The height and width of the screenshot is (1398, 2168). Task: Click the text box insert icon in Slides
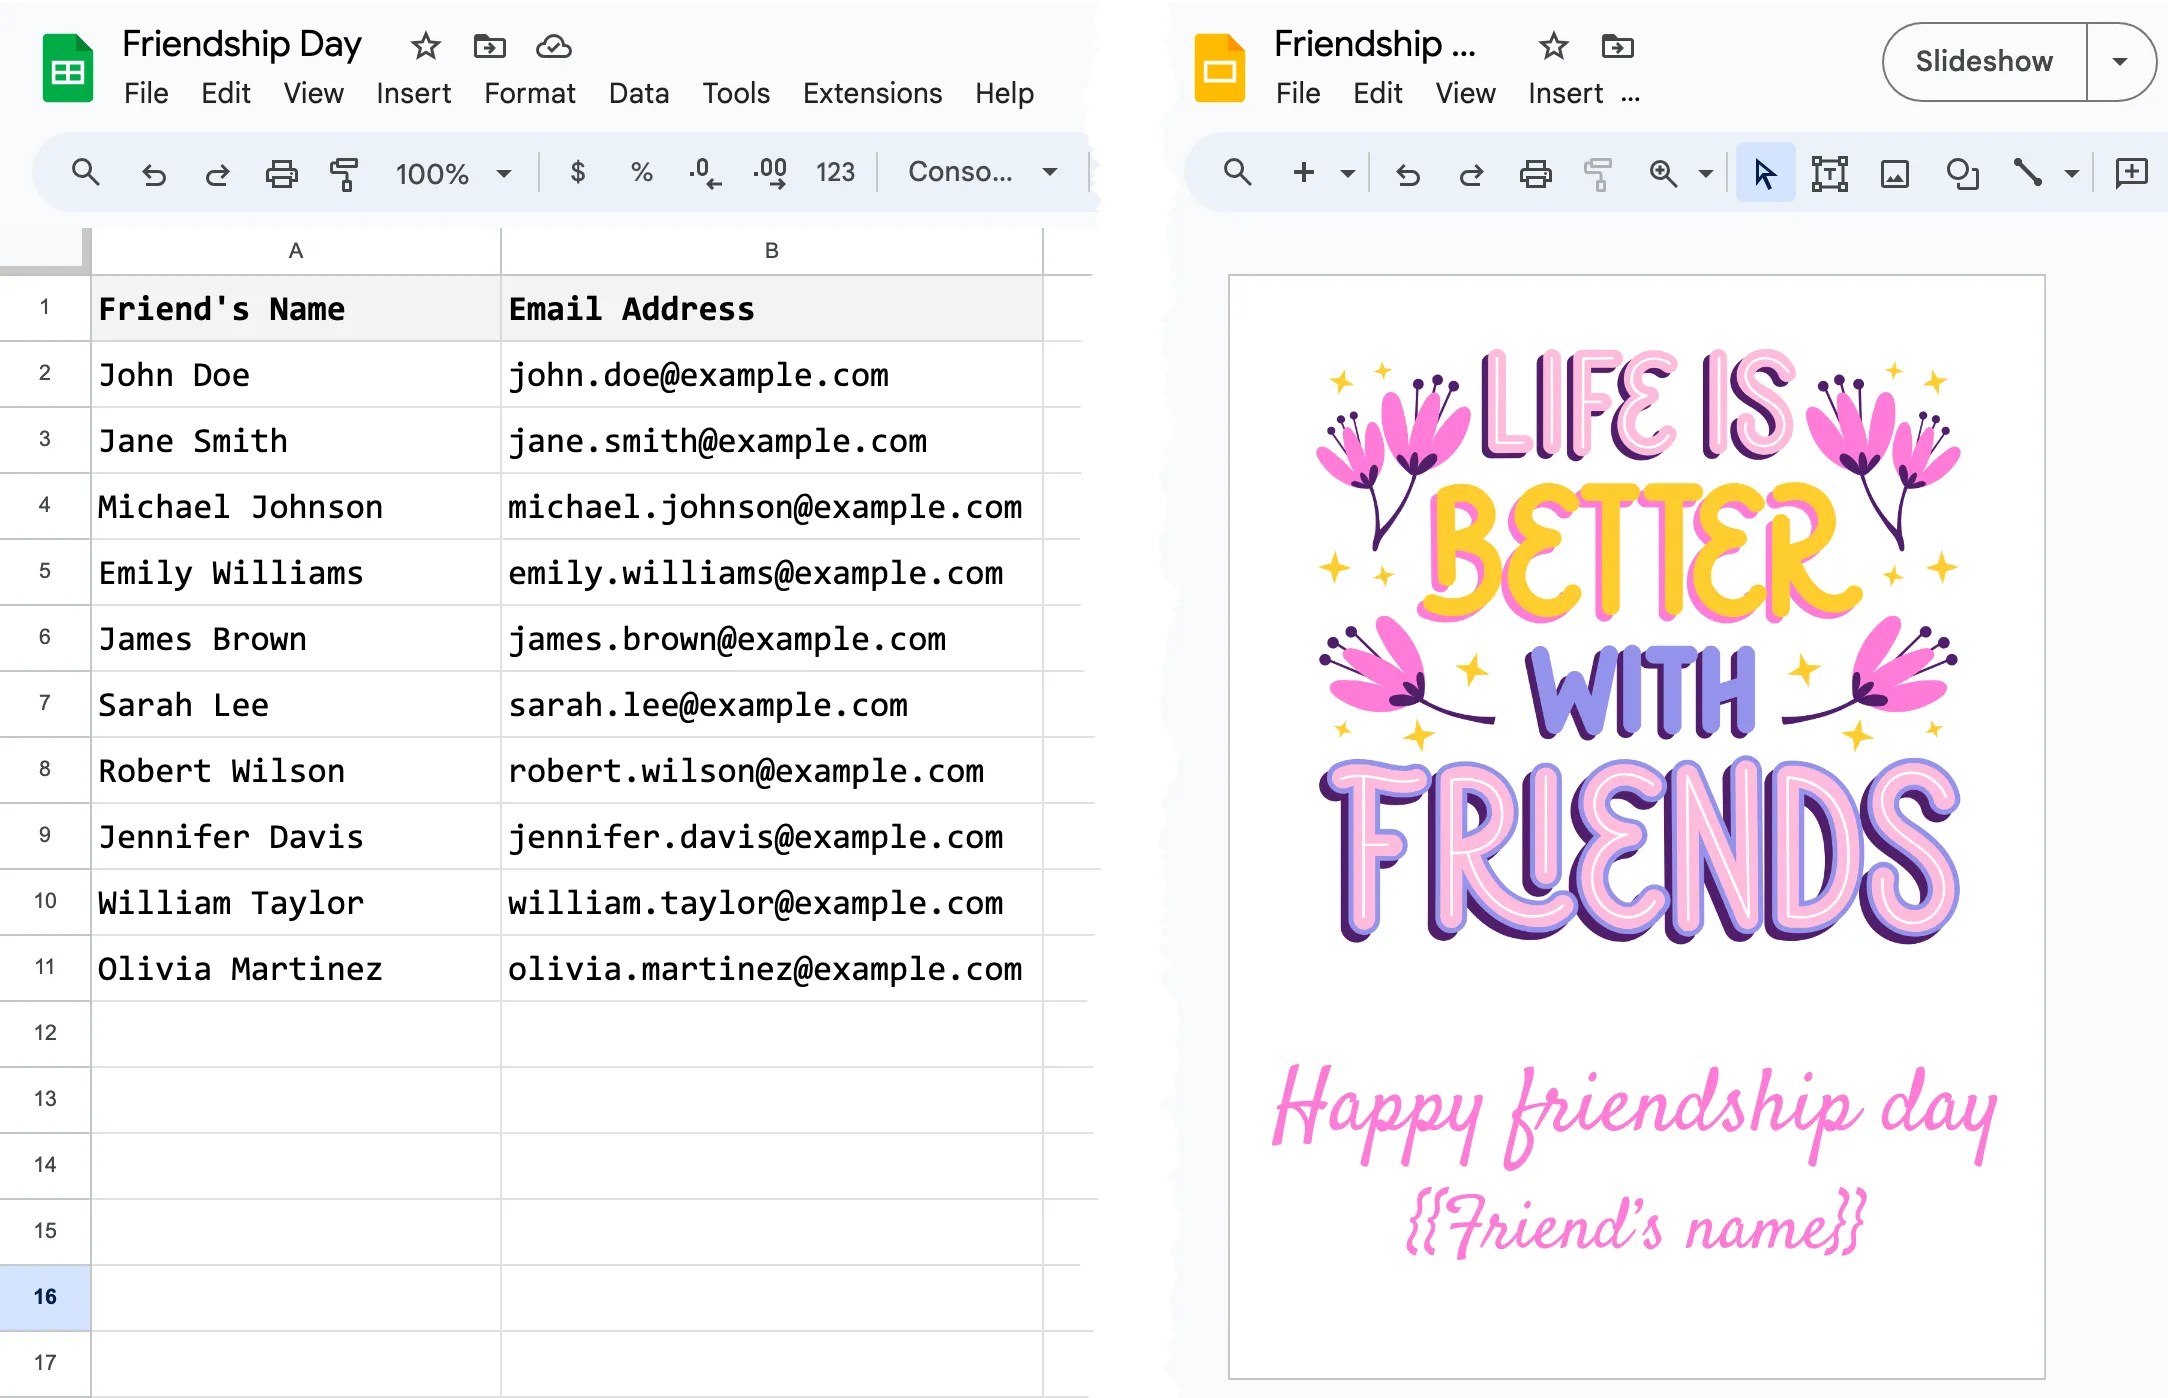tap(1828, 171)
